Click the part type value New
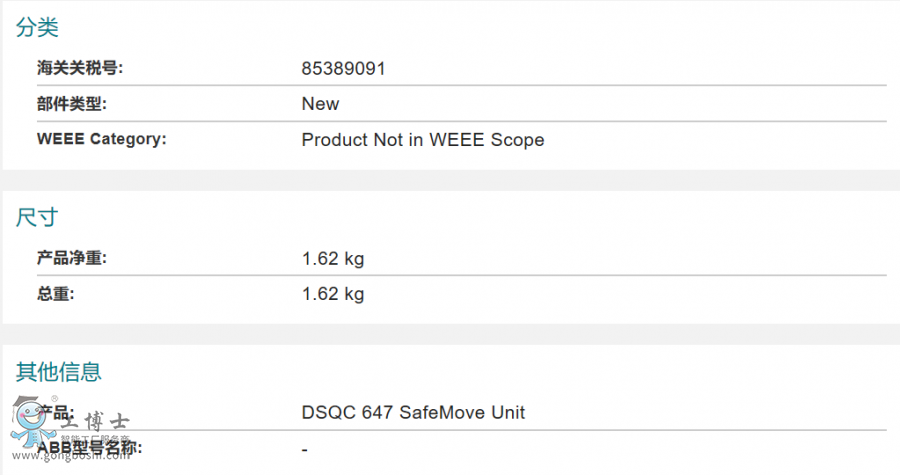The width and height of the screenshot is (900, 475). coord(320,104)
